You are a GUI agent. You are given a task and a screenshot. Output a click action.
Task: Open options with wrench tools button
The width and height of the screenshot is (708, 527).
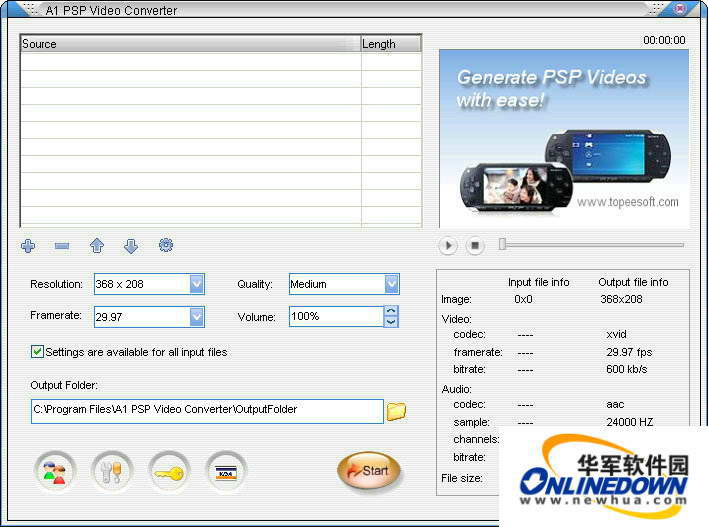tap(112, 472)
